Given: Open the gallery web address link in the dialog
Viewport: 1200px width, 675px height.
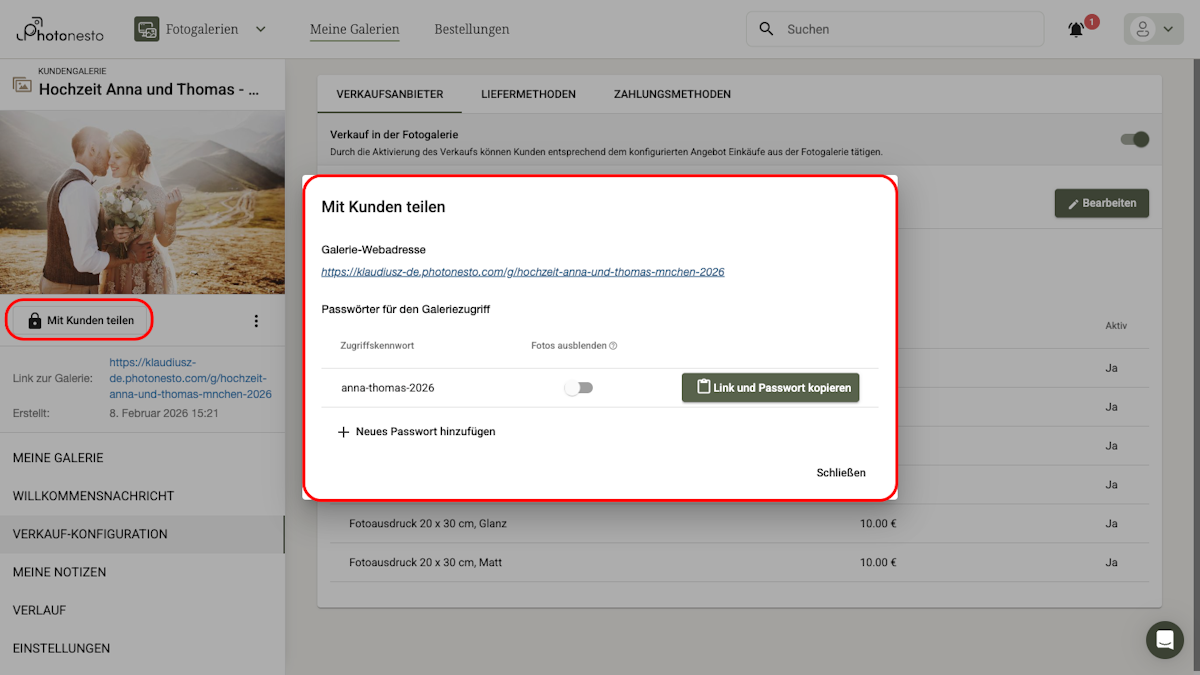Looking at the screenshot, I should 522,271.
